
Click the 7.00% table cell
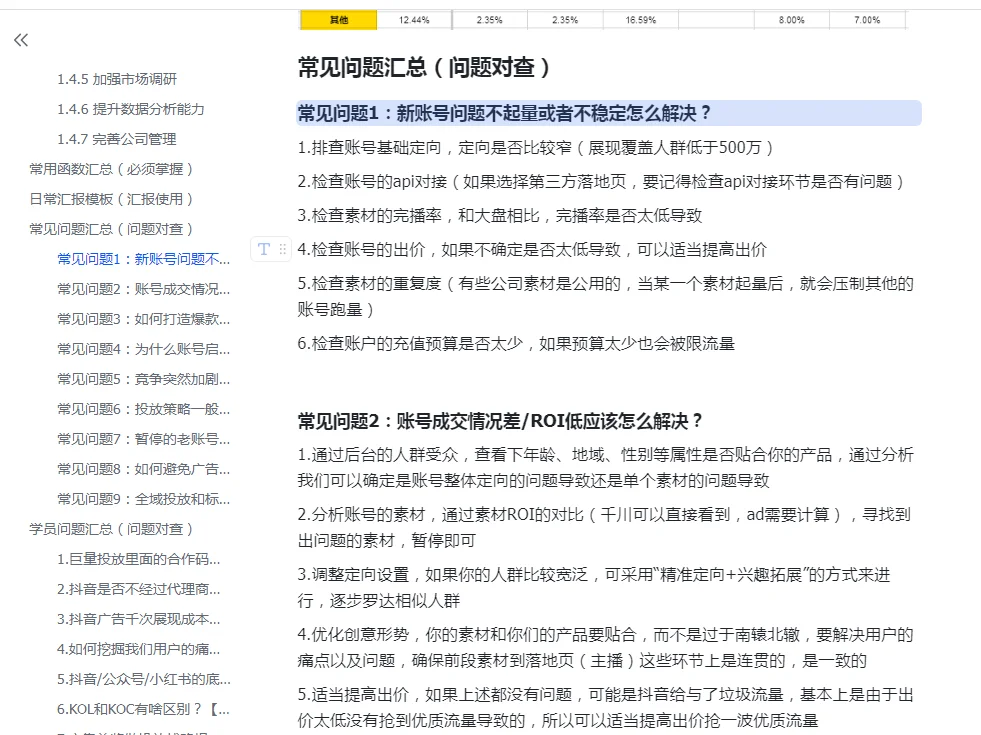[867, 20]
